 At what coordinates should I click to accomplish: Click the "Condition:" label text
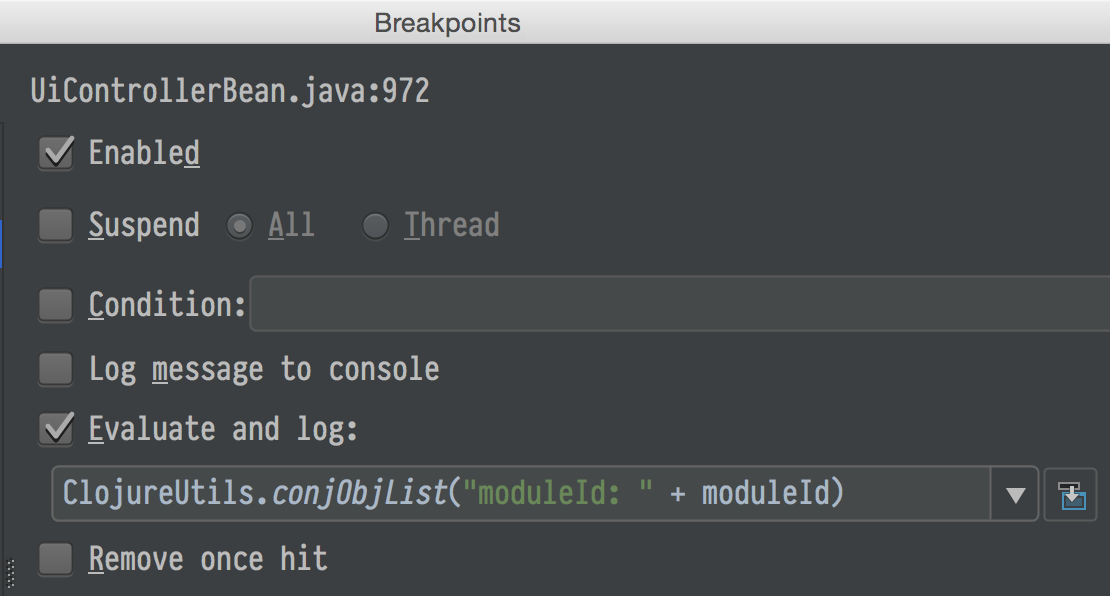pos(167,304)
